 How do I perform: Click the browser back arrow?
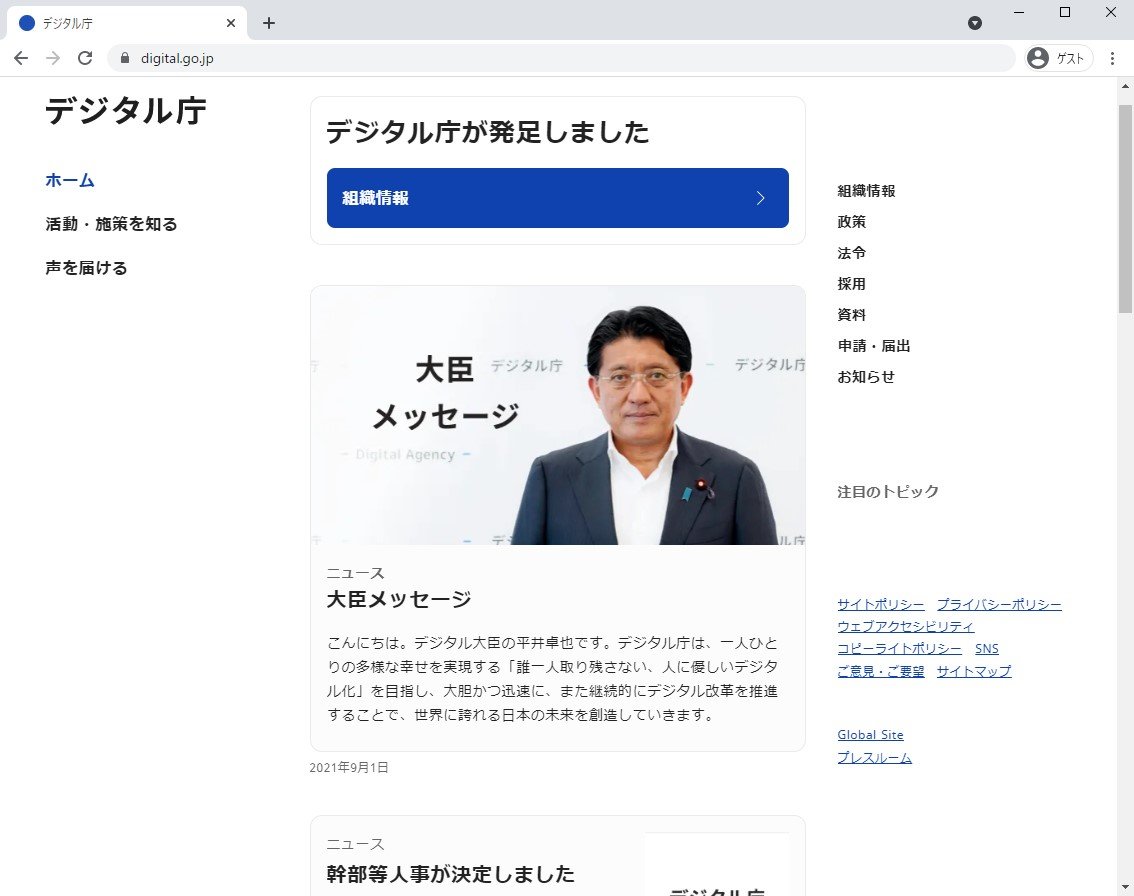coord(21,58)
